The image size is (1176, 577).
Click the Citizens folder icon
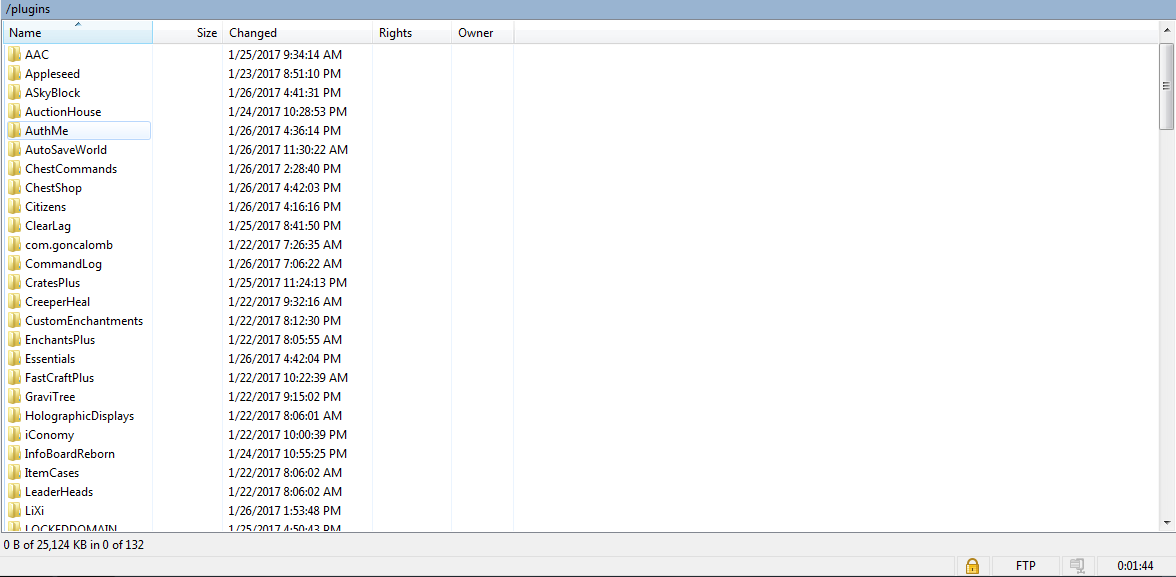tap(14, 207)
